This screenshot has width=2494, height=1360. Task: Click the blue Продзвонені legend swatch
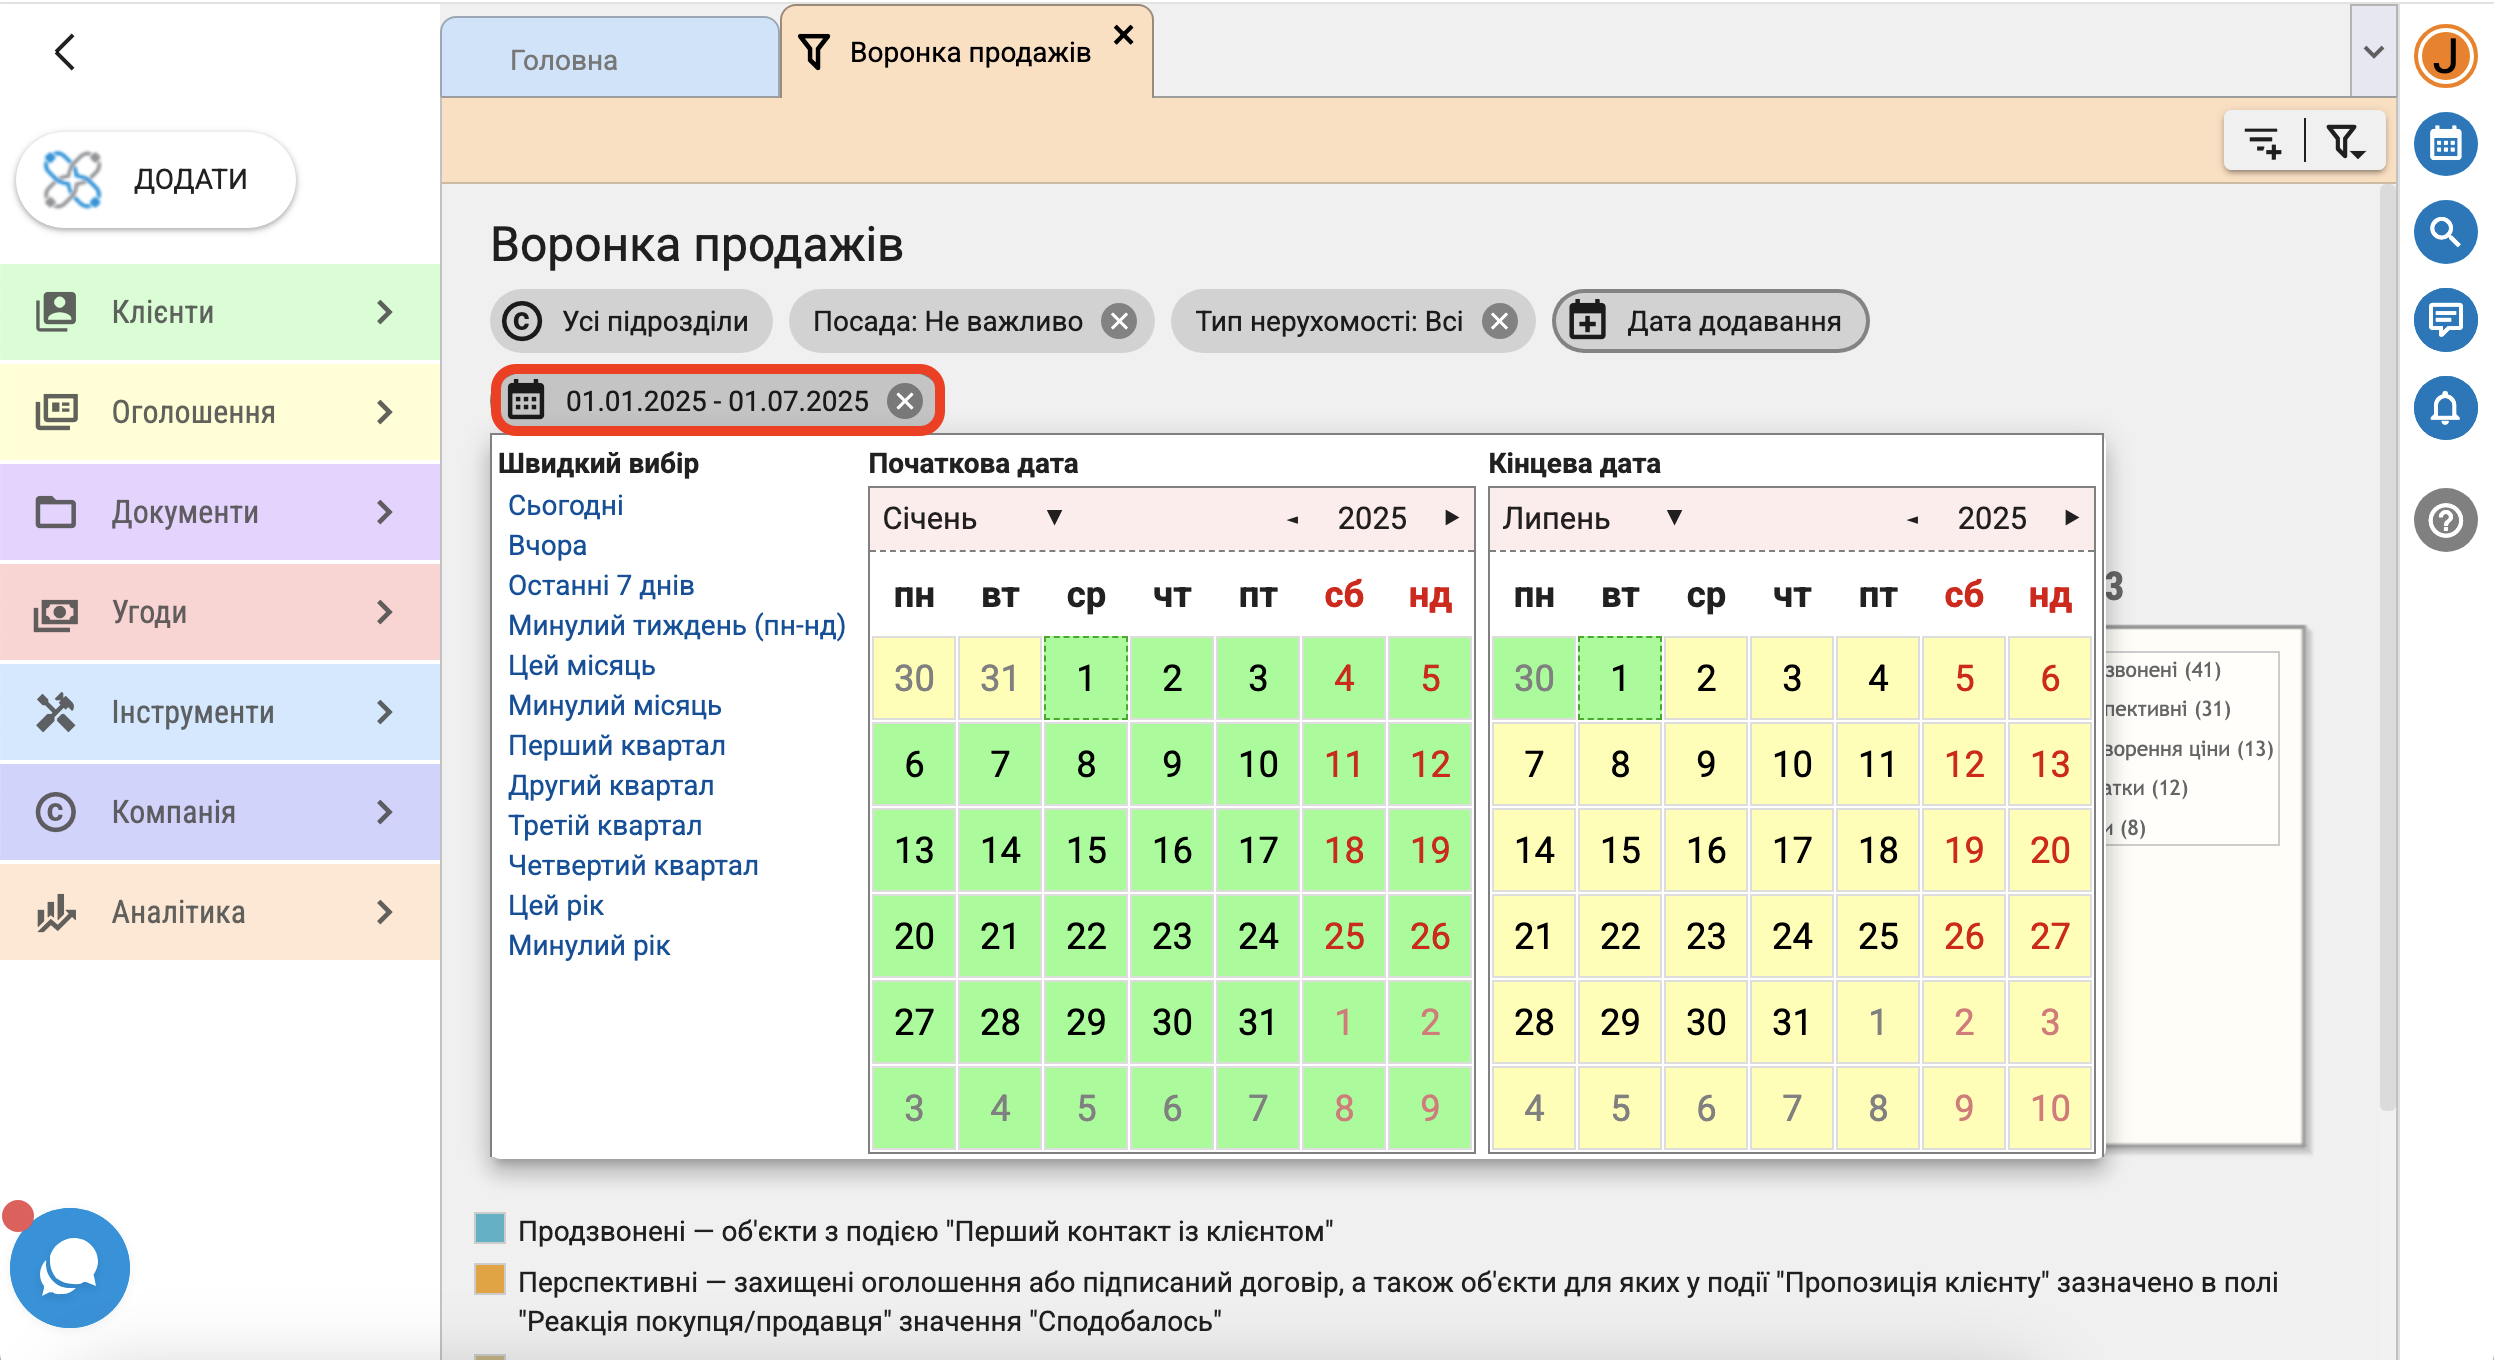click(x=490, y=1229)
